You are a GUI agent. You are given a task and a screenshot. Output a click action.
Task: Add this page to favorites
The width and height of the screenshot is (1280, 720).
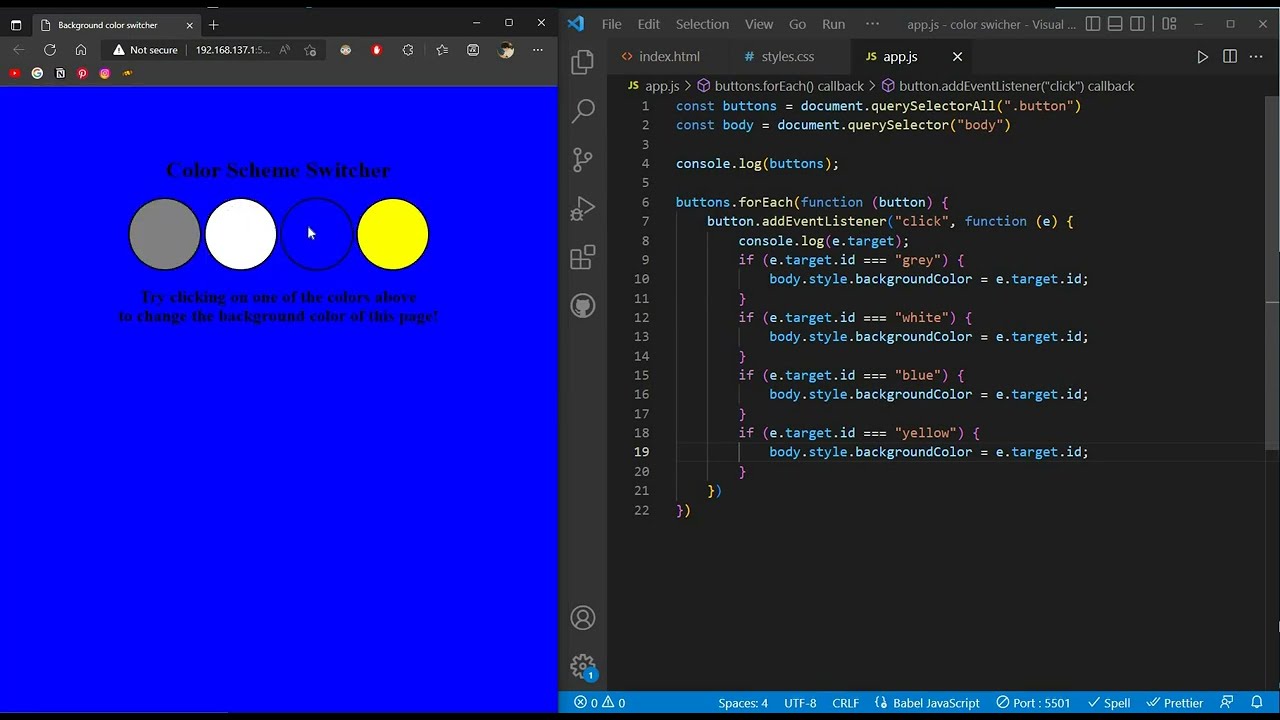310,50
